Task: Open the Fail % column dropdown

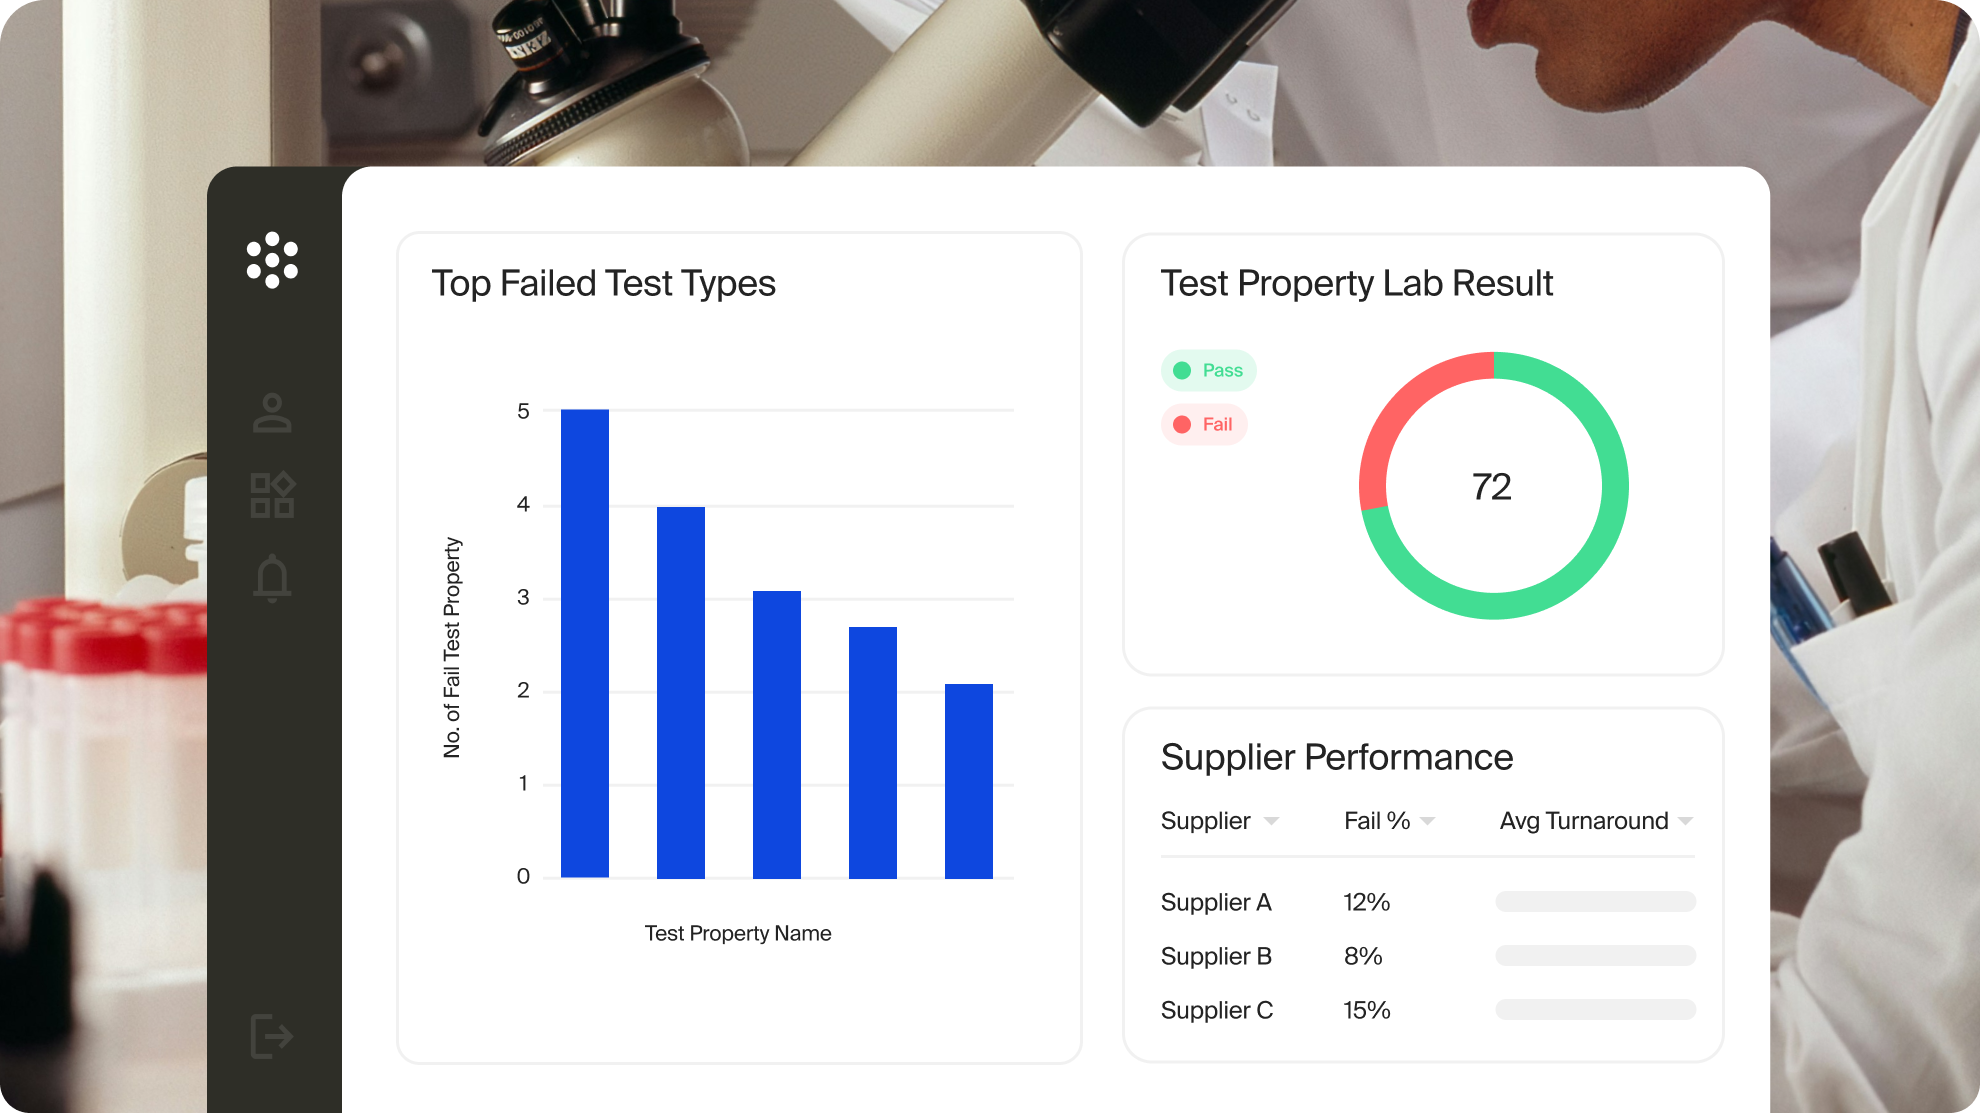Action: 1427,821
